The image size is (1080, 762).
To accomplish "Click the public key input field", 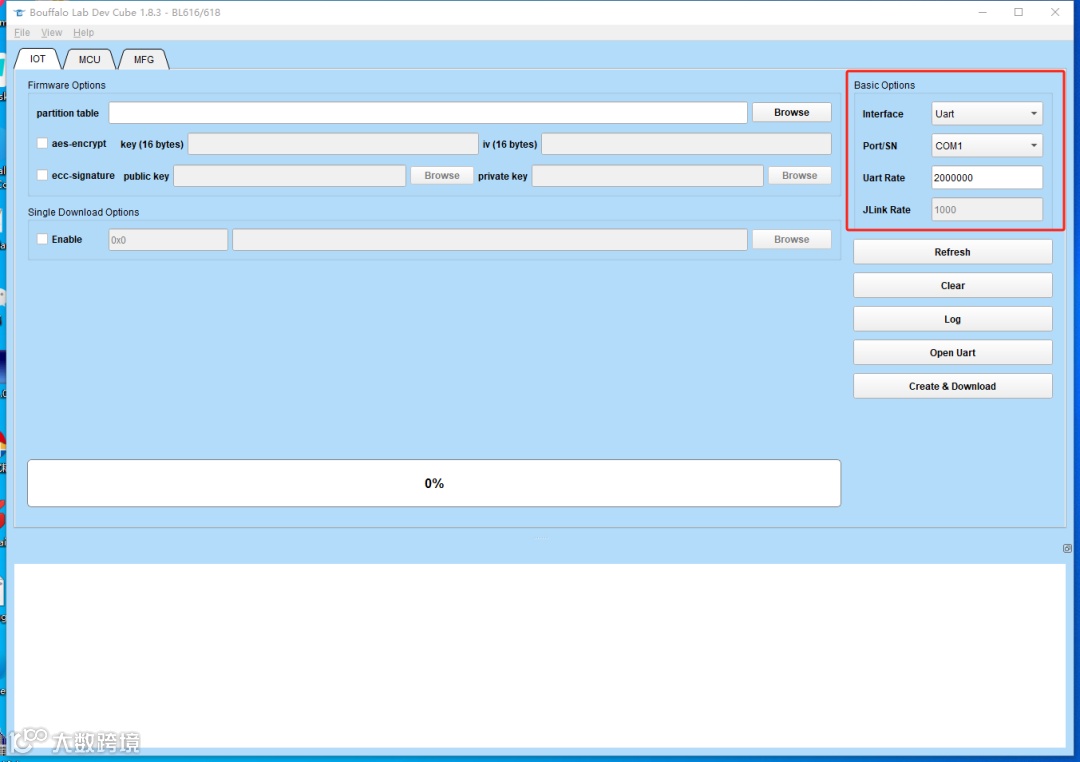I will tap(289, 176).
